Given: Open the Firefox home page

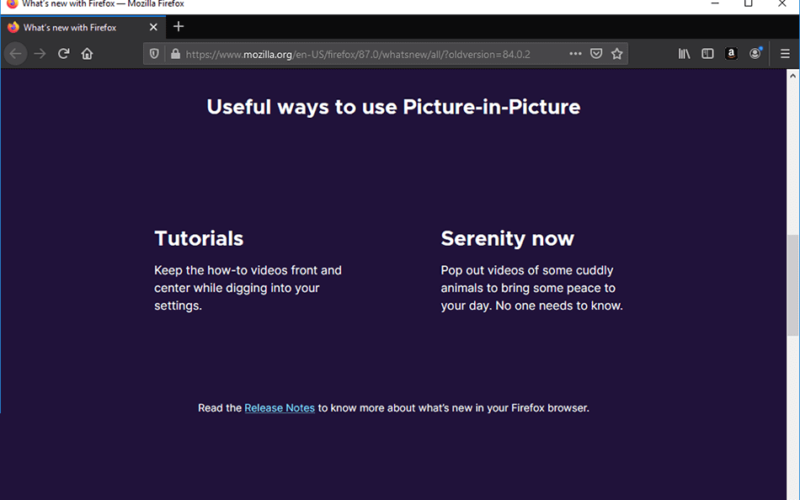Looking at the screenshot, I should (87, 54).
